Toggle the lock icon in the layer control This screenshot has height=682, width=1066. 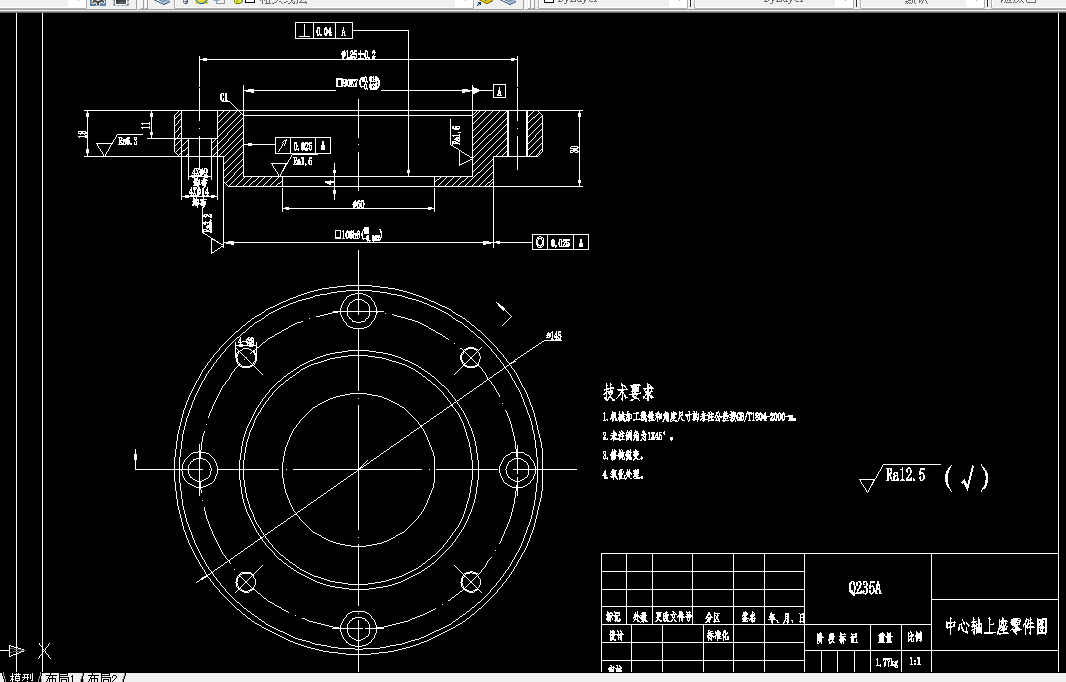pos(238,3)
